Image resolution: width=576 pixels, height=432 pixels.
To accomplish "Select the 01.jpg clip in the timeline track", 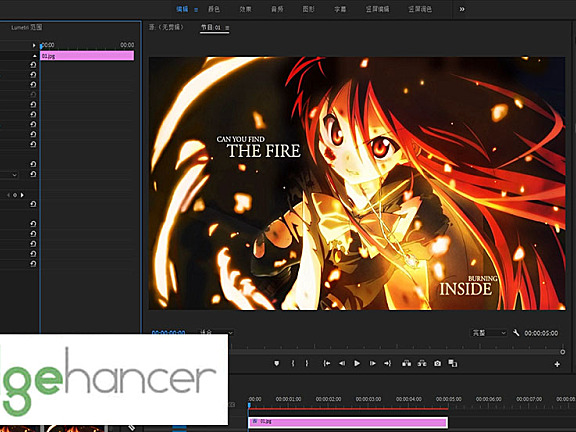I will pos(348,422).
